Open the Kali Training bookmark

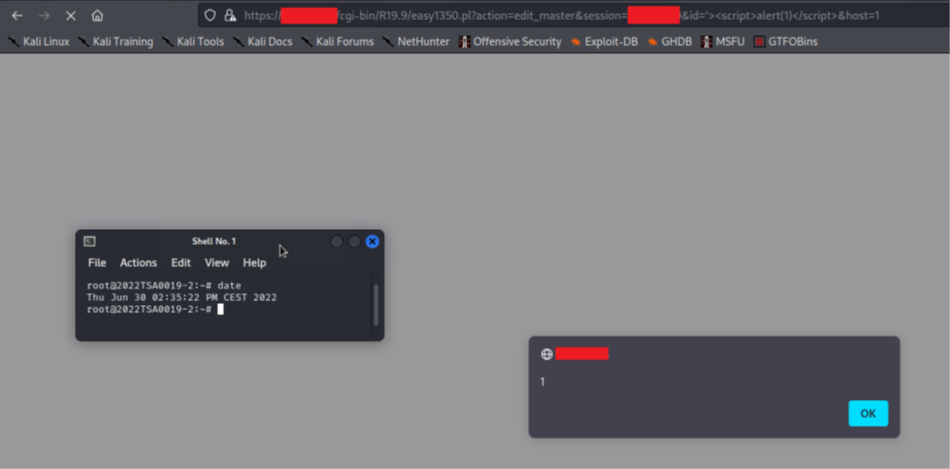click(x=115, y=42)
